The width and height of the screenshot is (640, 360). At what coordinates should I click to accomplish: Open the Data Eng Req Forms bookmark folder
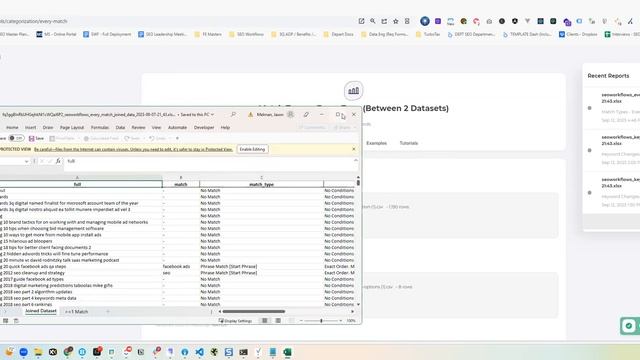[x=384, y=35]
